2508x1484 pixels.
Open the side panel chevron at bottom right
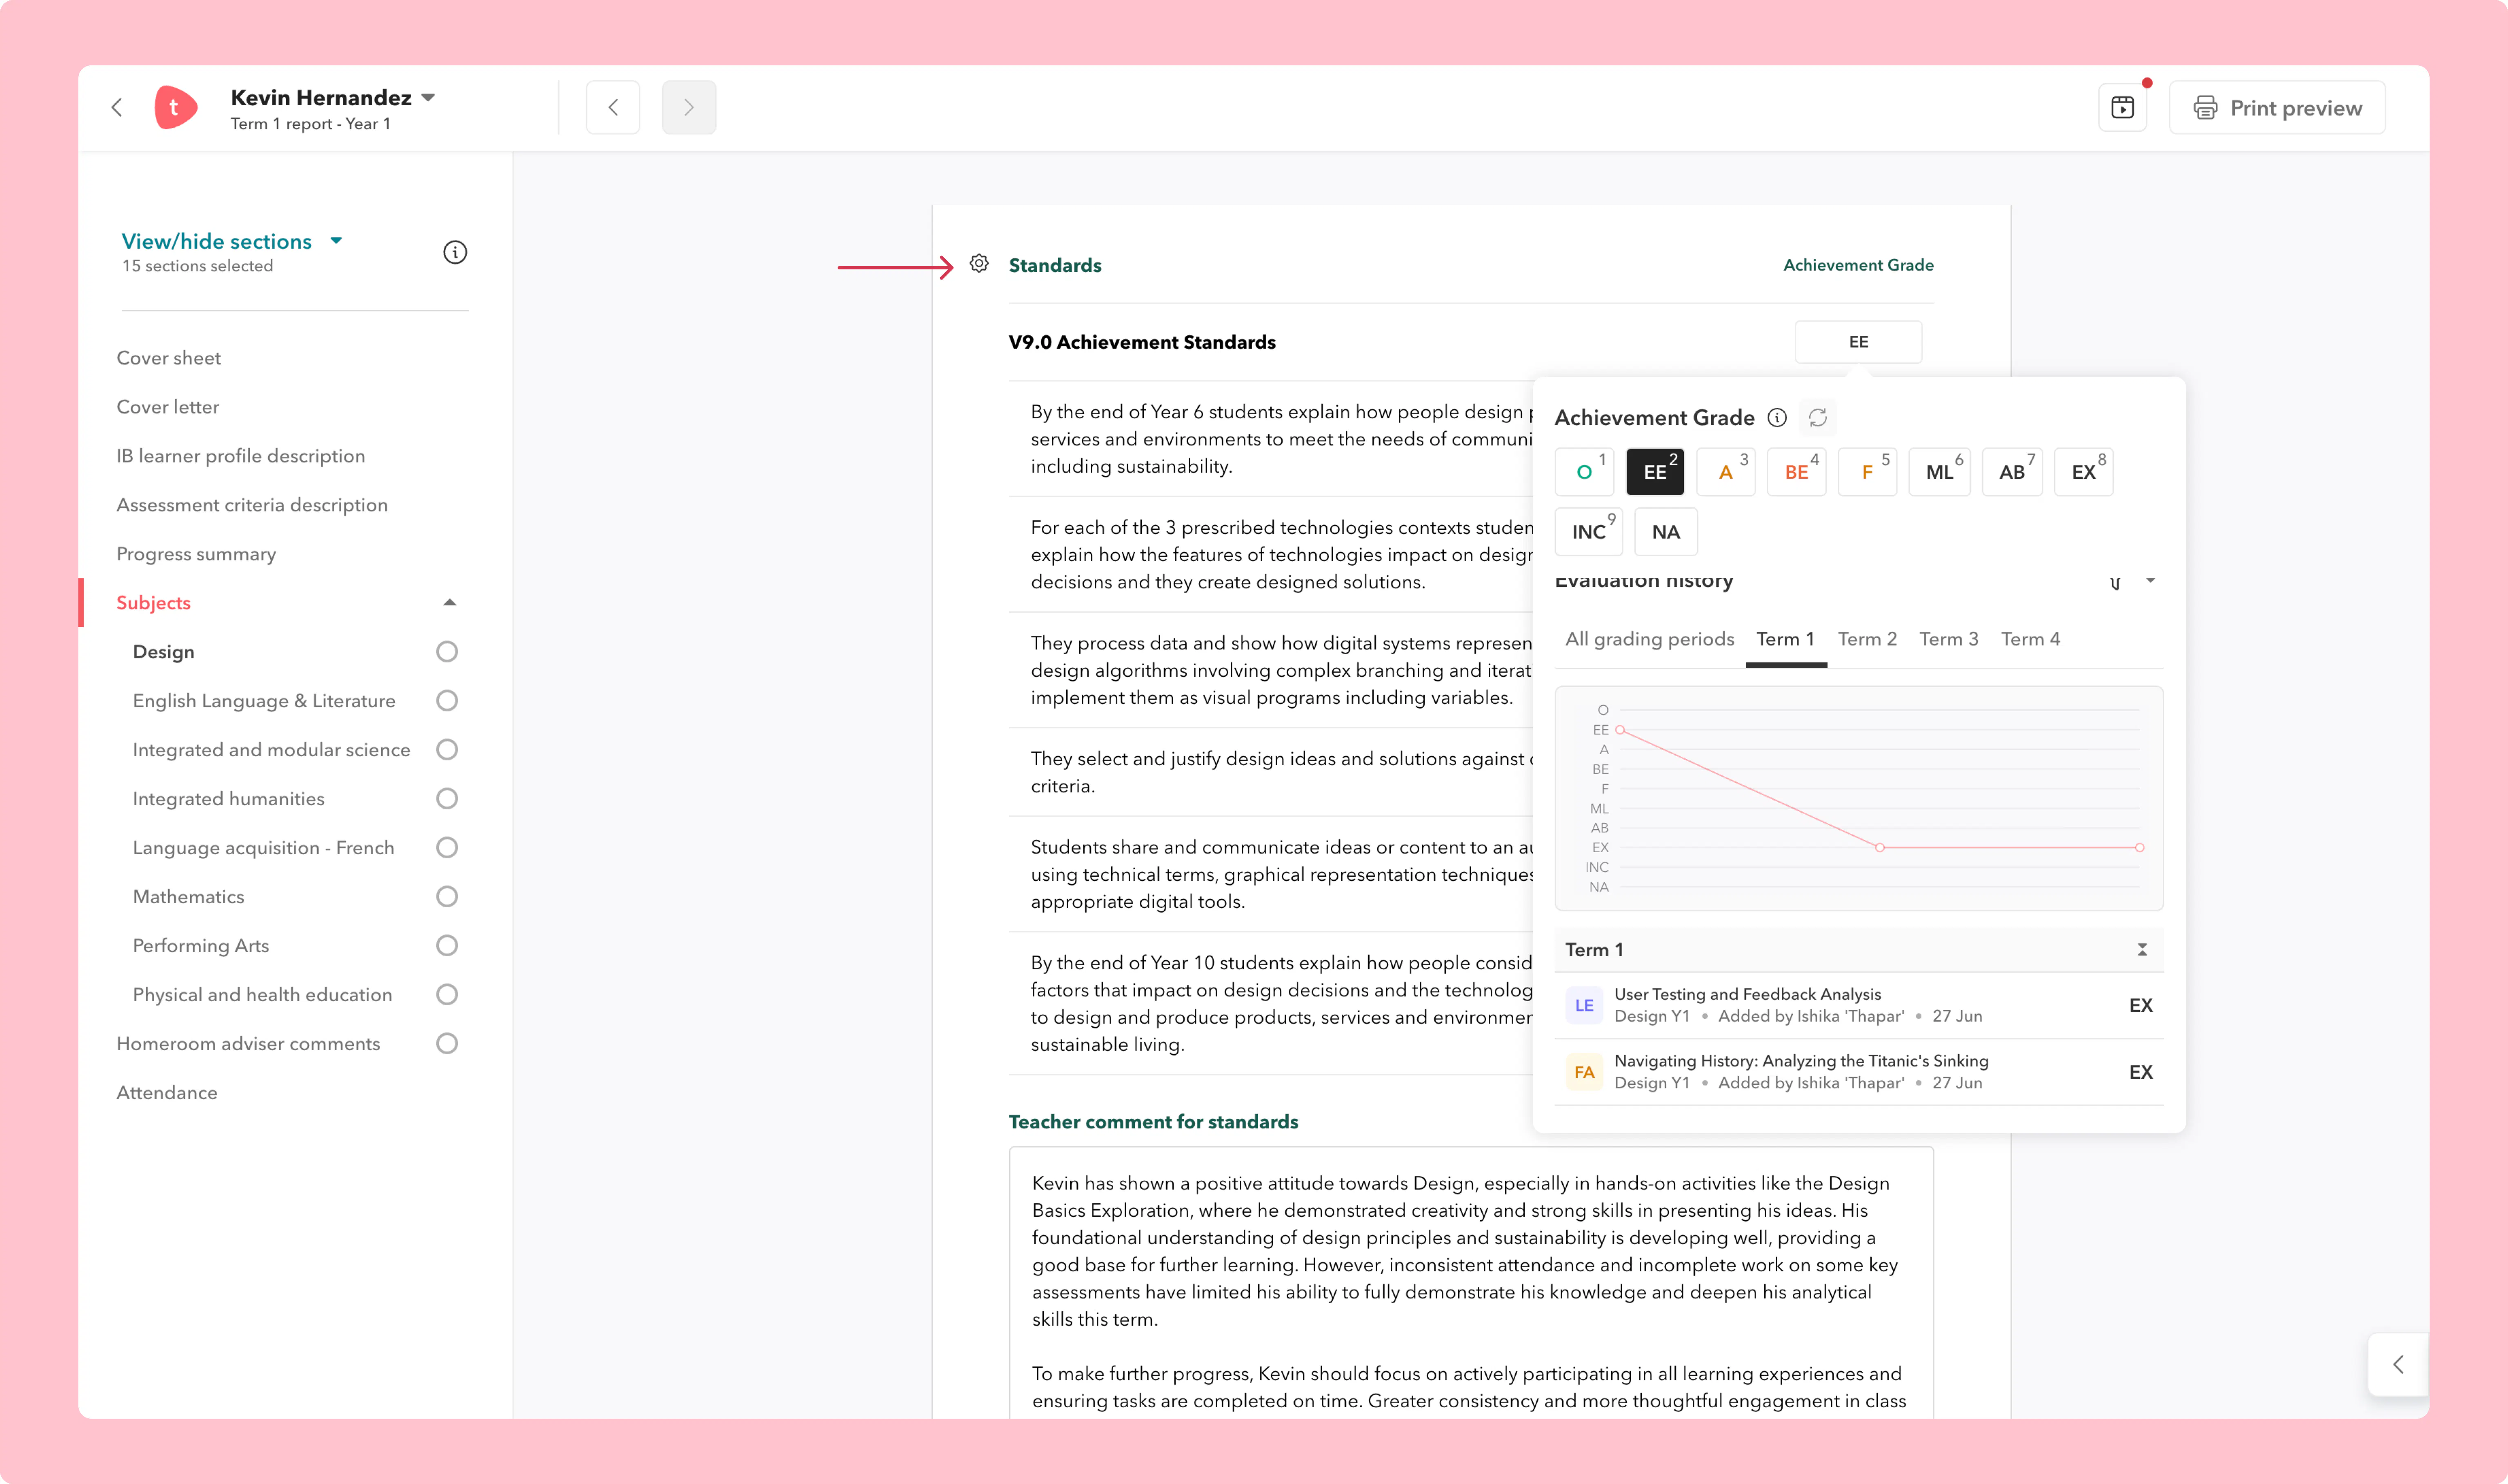pyautogui.click(x=2398, y=1365)
